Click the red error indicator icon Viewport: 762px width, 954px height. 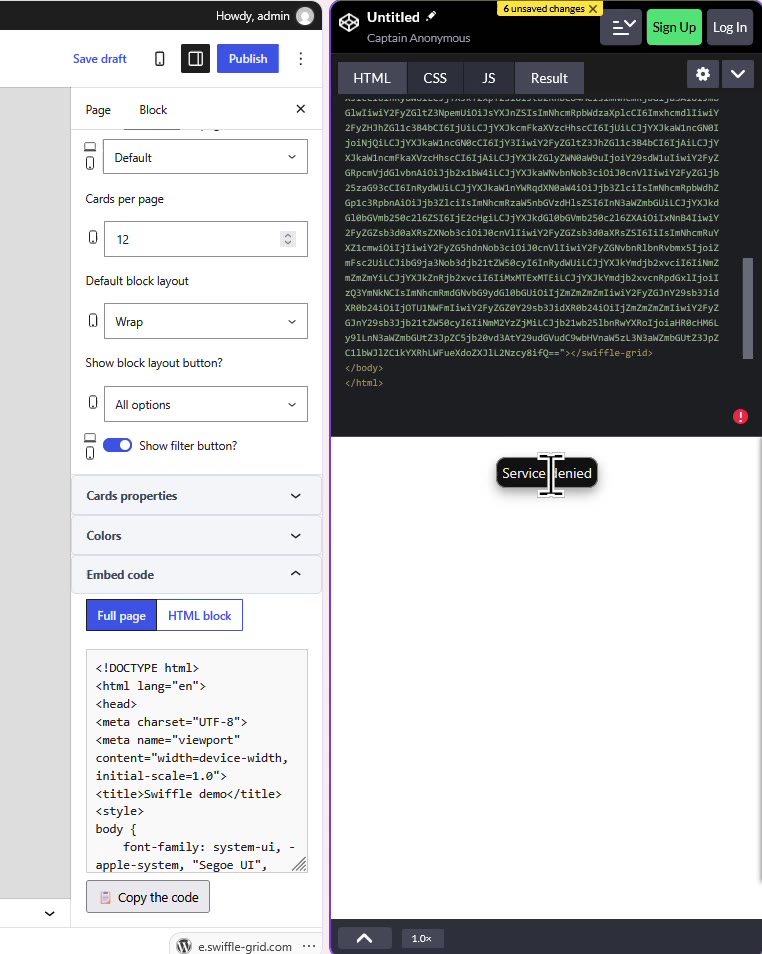740,416
